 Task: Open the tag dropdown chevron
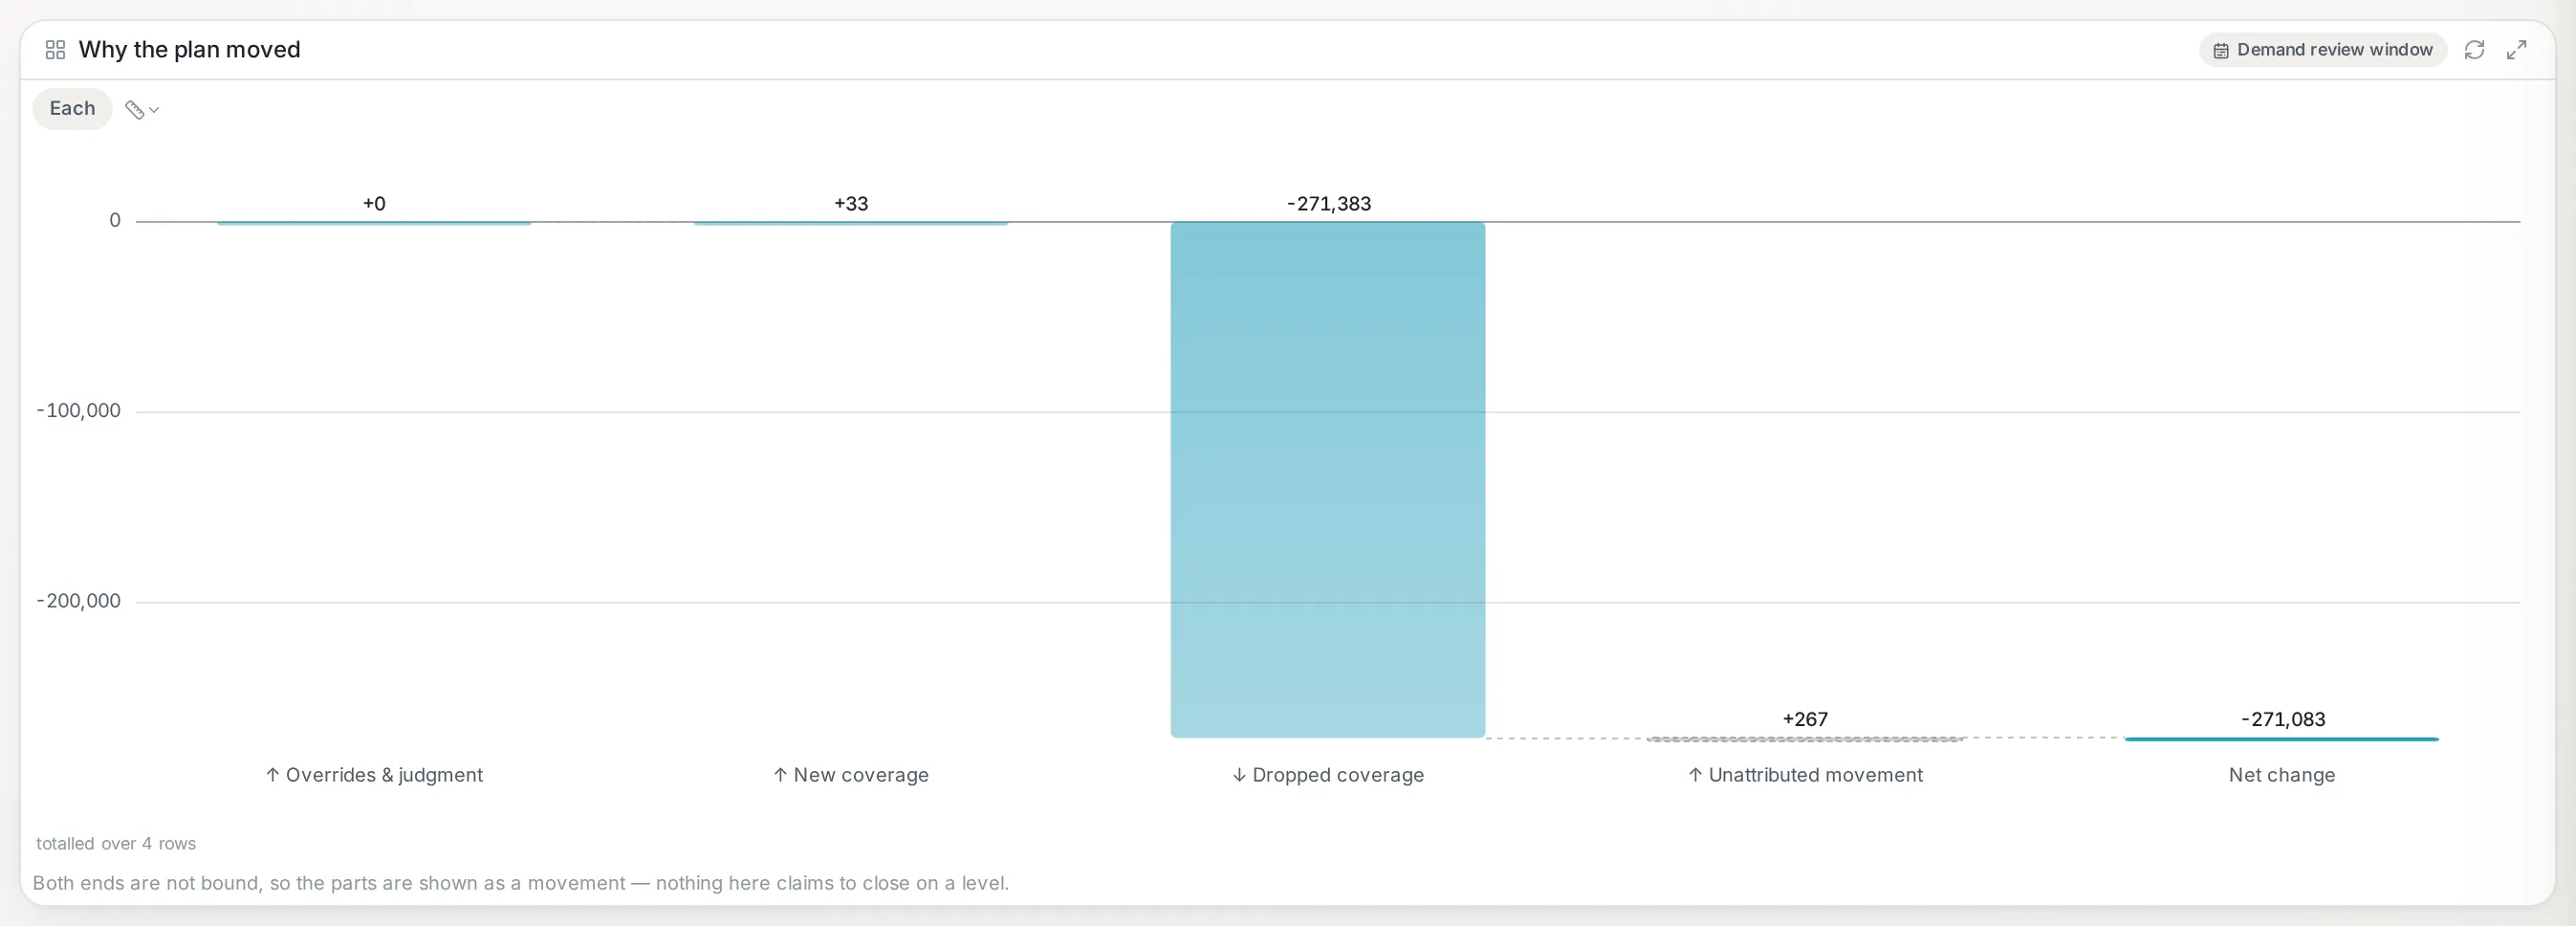154,110
